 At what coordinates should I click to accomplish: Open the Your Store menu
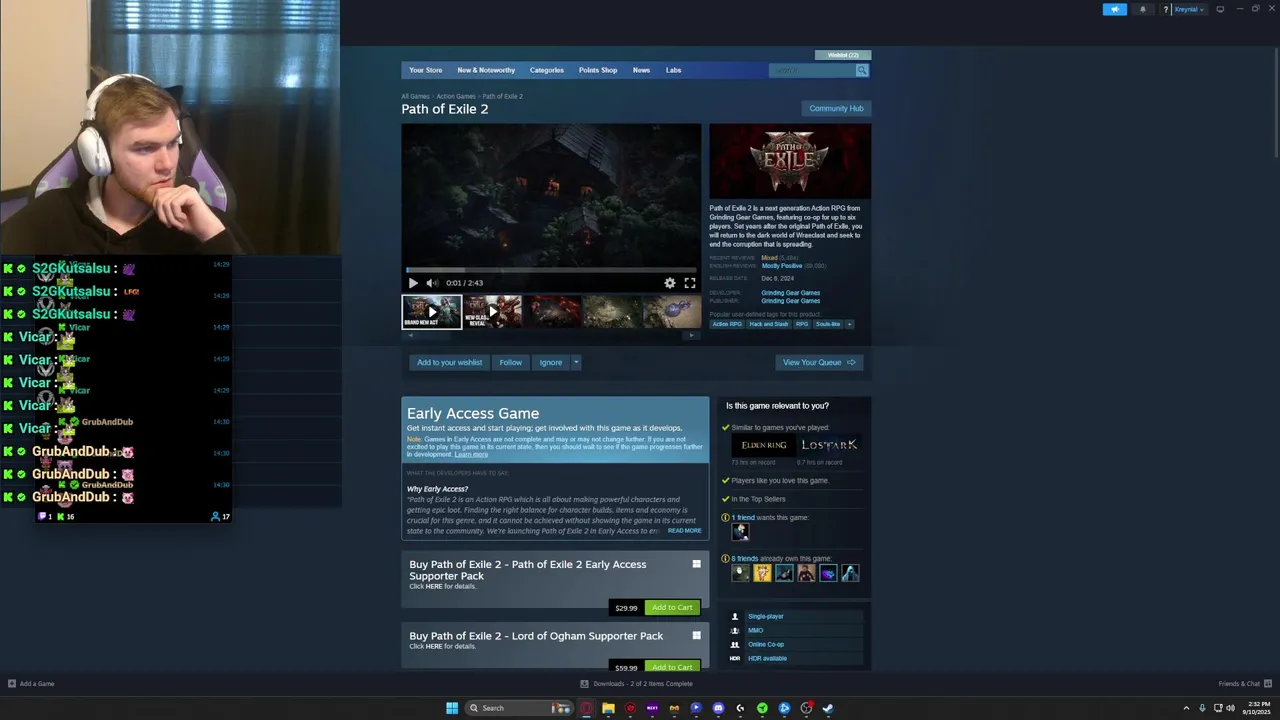pos(425,70)
